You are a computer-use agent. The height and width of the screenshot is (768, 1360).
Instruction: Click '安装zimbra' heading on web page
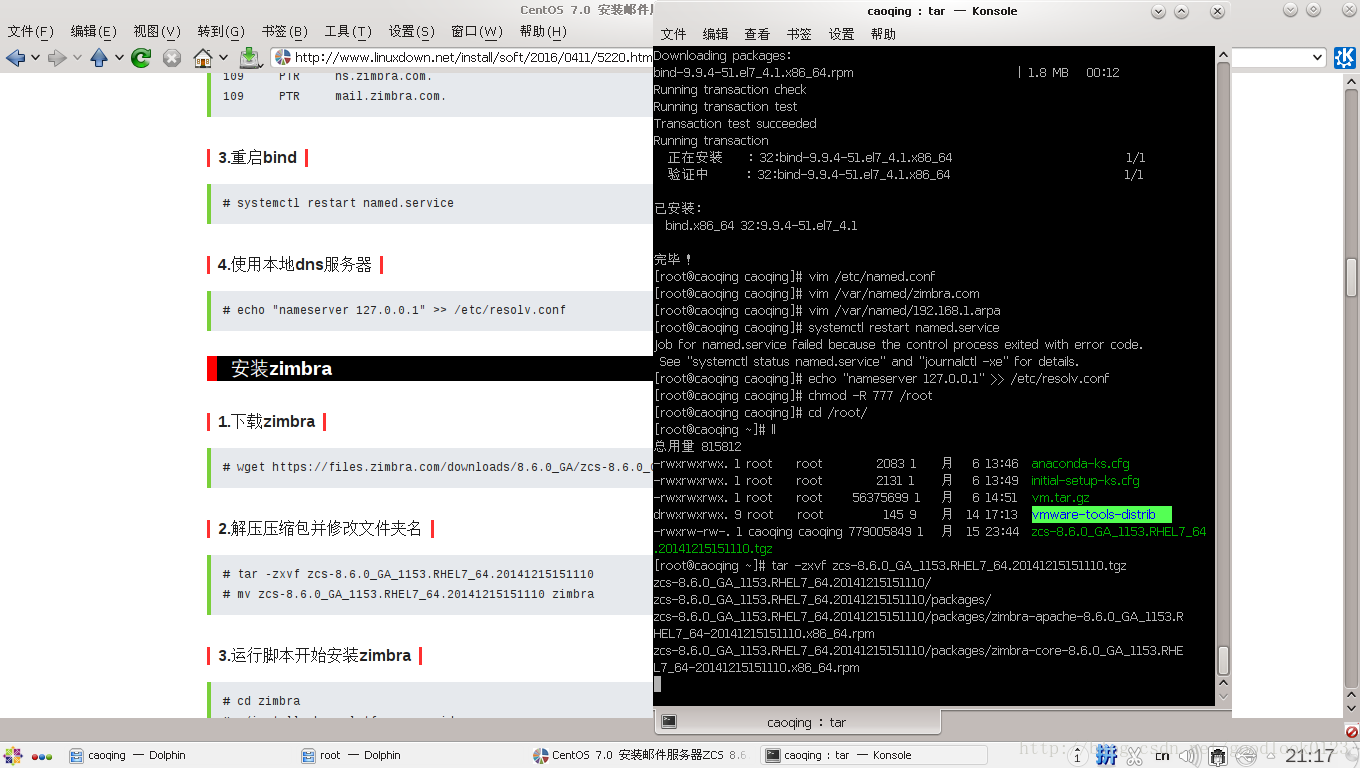pyautogui.click(x=281, y=368)
